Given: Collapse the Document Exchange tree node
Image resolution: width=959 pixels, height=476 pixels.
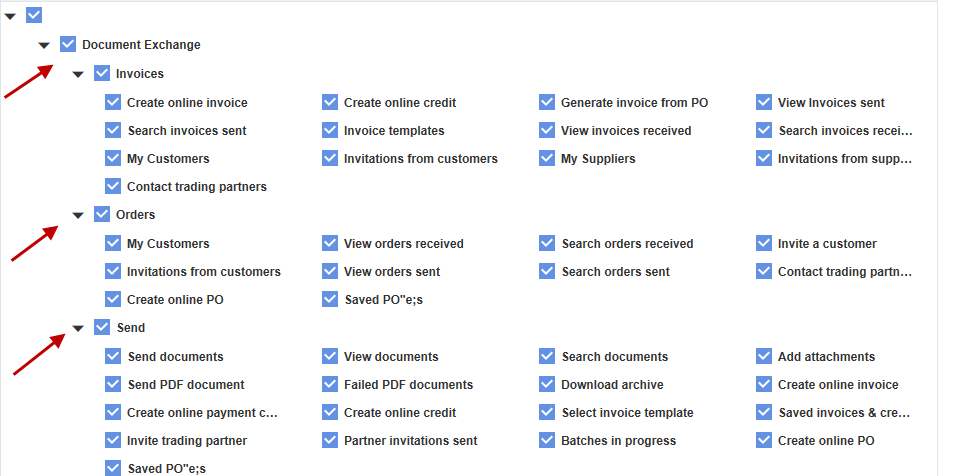Looking at the screenshot, I should point(44,45).
